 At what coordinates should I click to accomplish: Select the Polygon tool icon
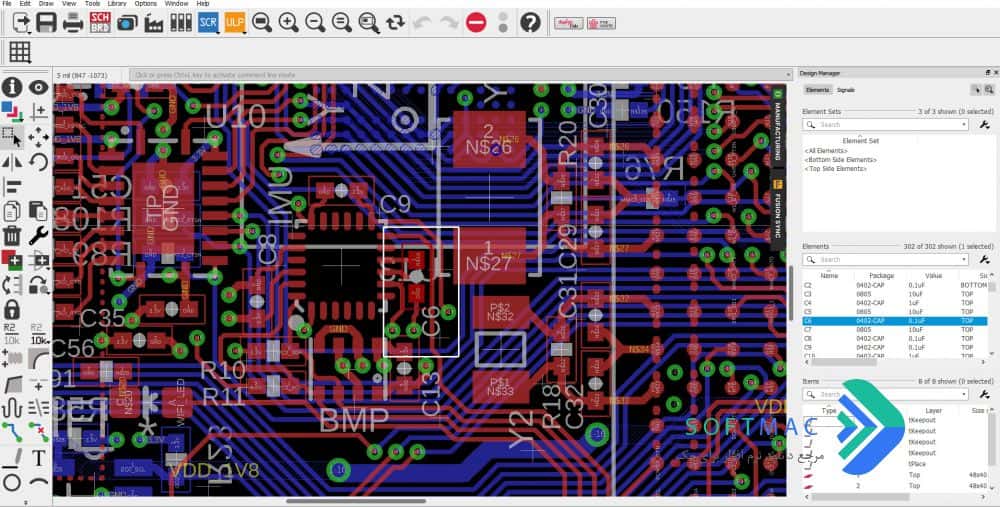(x=11, y=384)
